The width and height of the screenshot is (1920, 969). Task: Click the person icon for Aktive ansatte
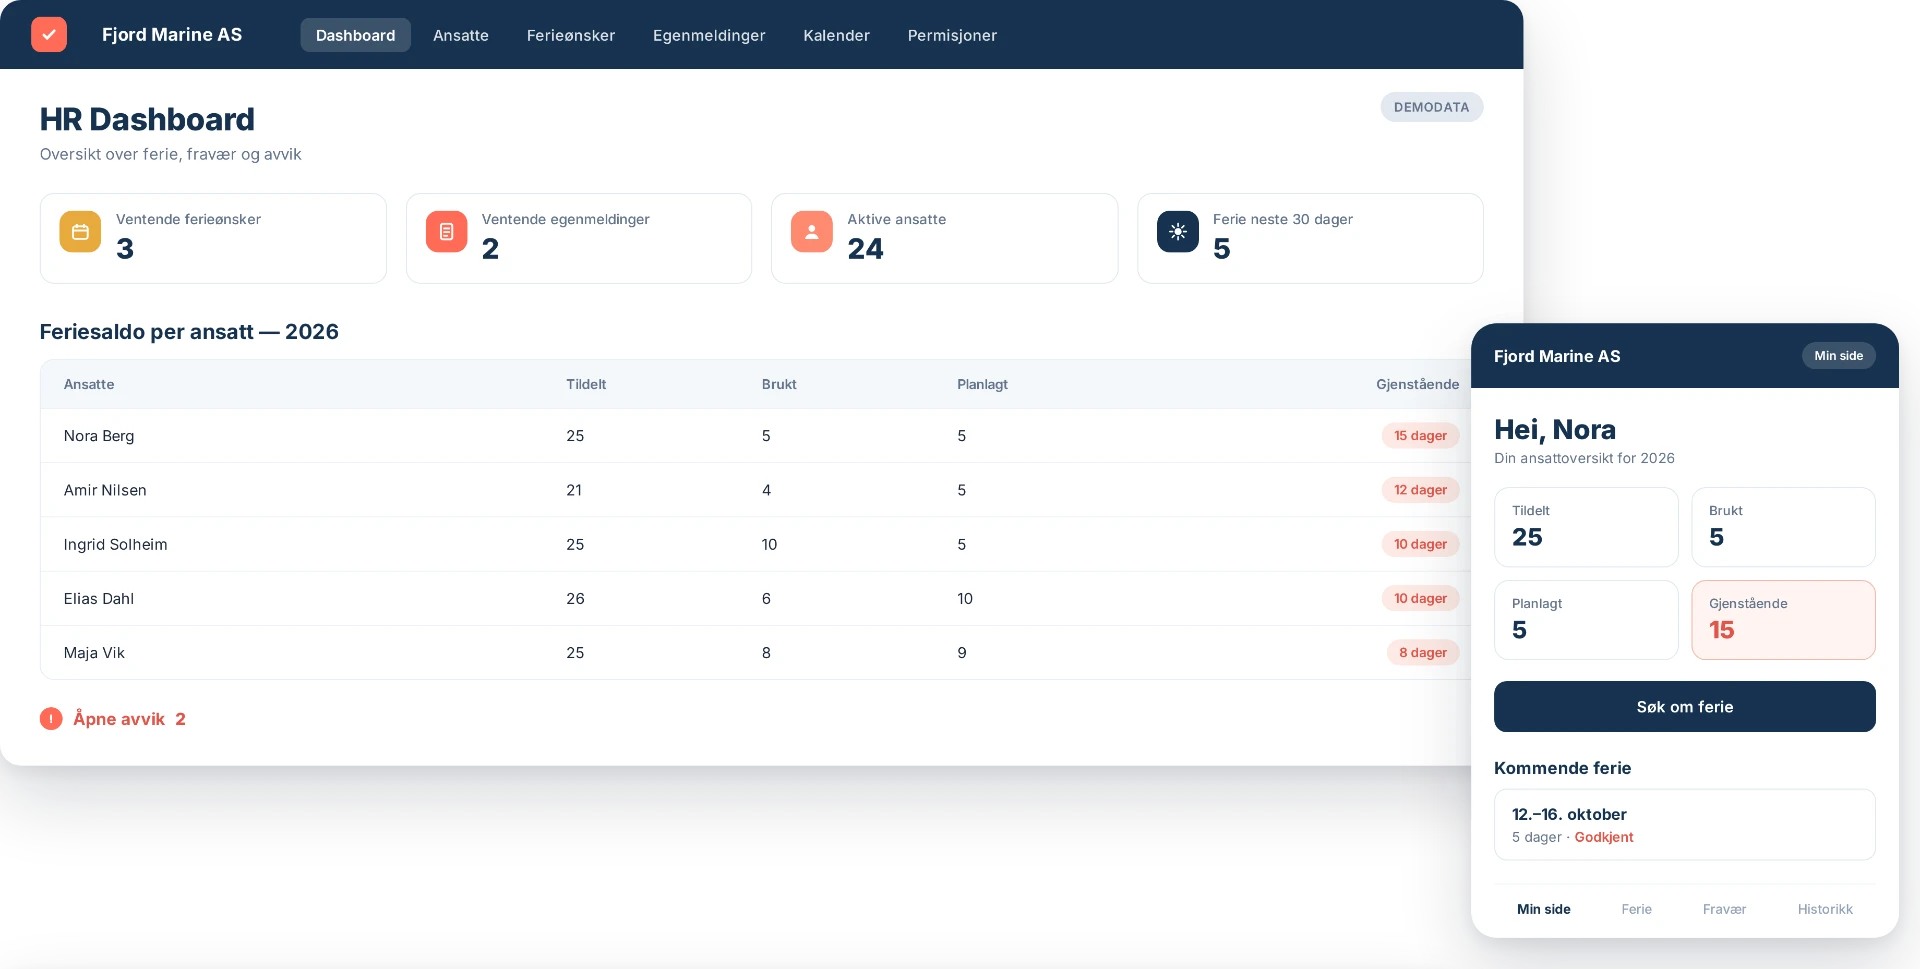coord(812,232)
